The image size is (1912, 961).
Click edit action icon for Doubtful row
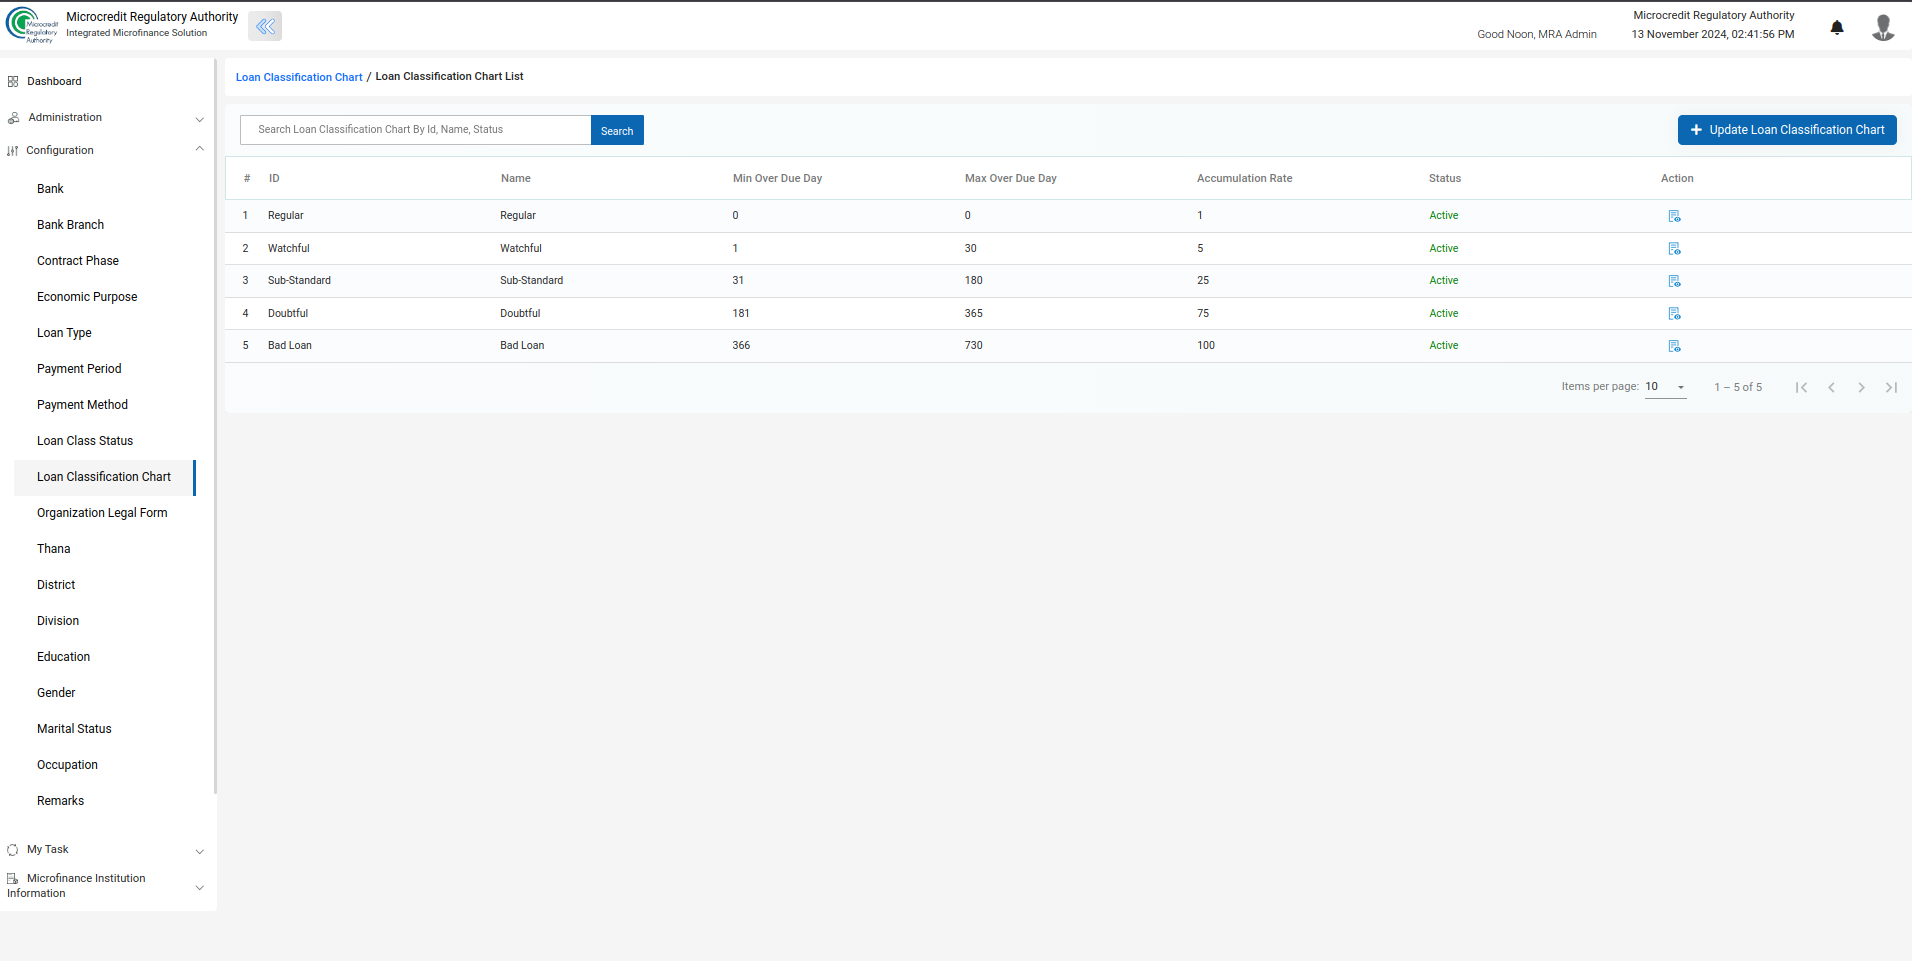[1674, 314]
